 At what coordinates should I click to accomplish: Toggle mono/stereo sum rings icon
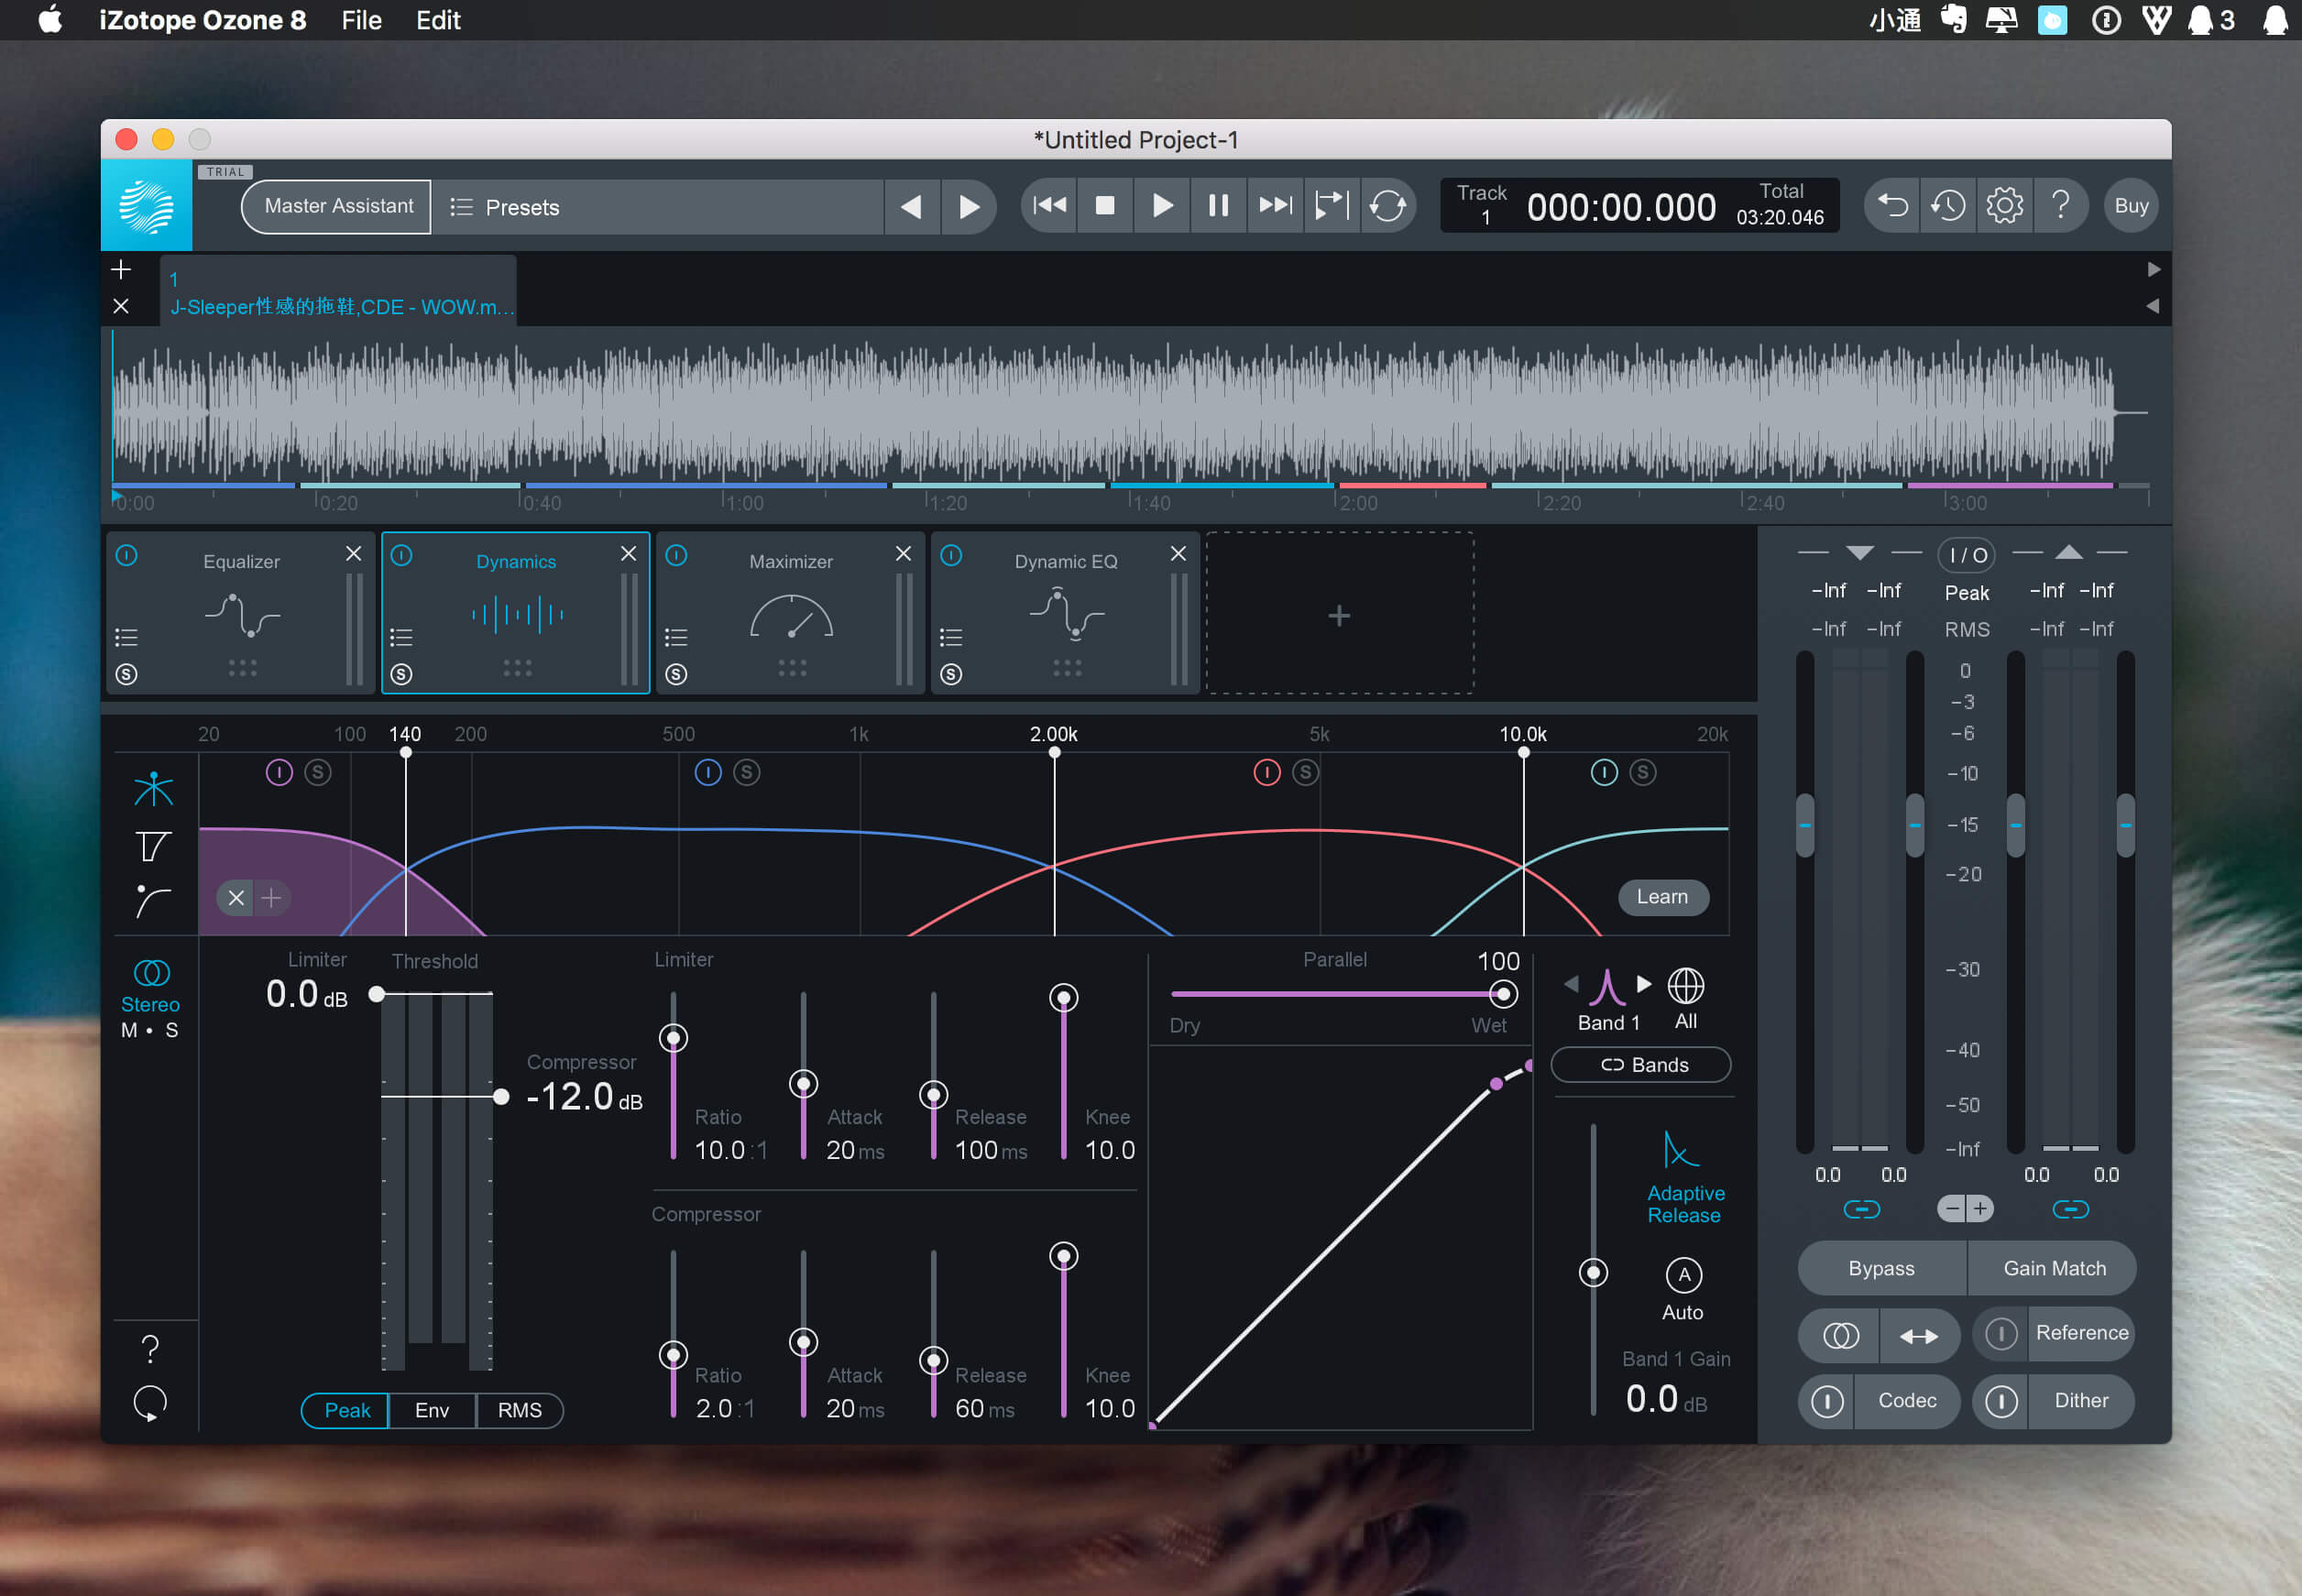tap(1840, 1335)
